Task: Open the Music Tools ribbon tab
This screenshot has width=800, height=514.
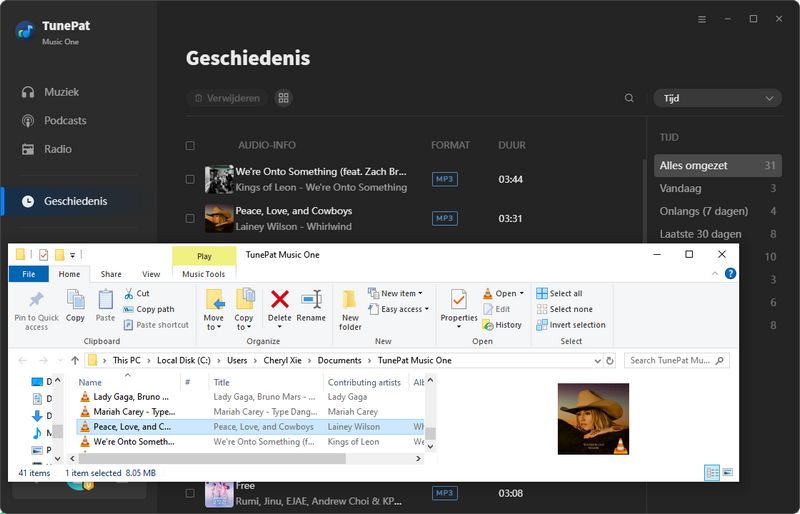Action: (204, 274)
